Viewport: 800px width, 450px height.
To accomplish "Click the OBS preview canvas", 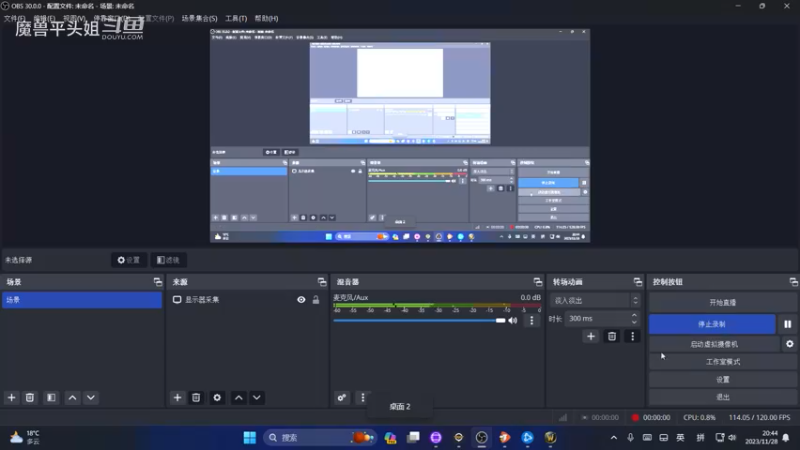I will click(400, 135).
